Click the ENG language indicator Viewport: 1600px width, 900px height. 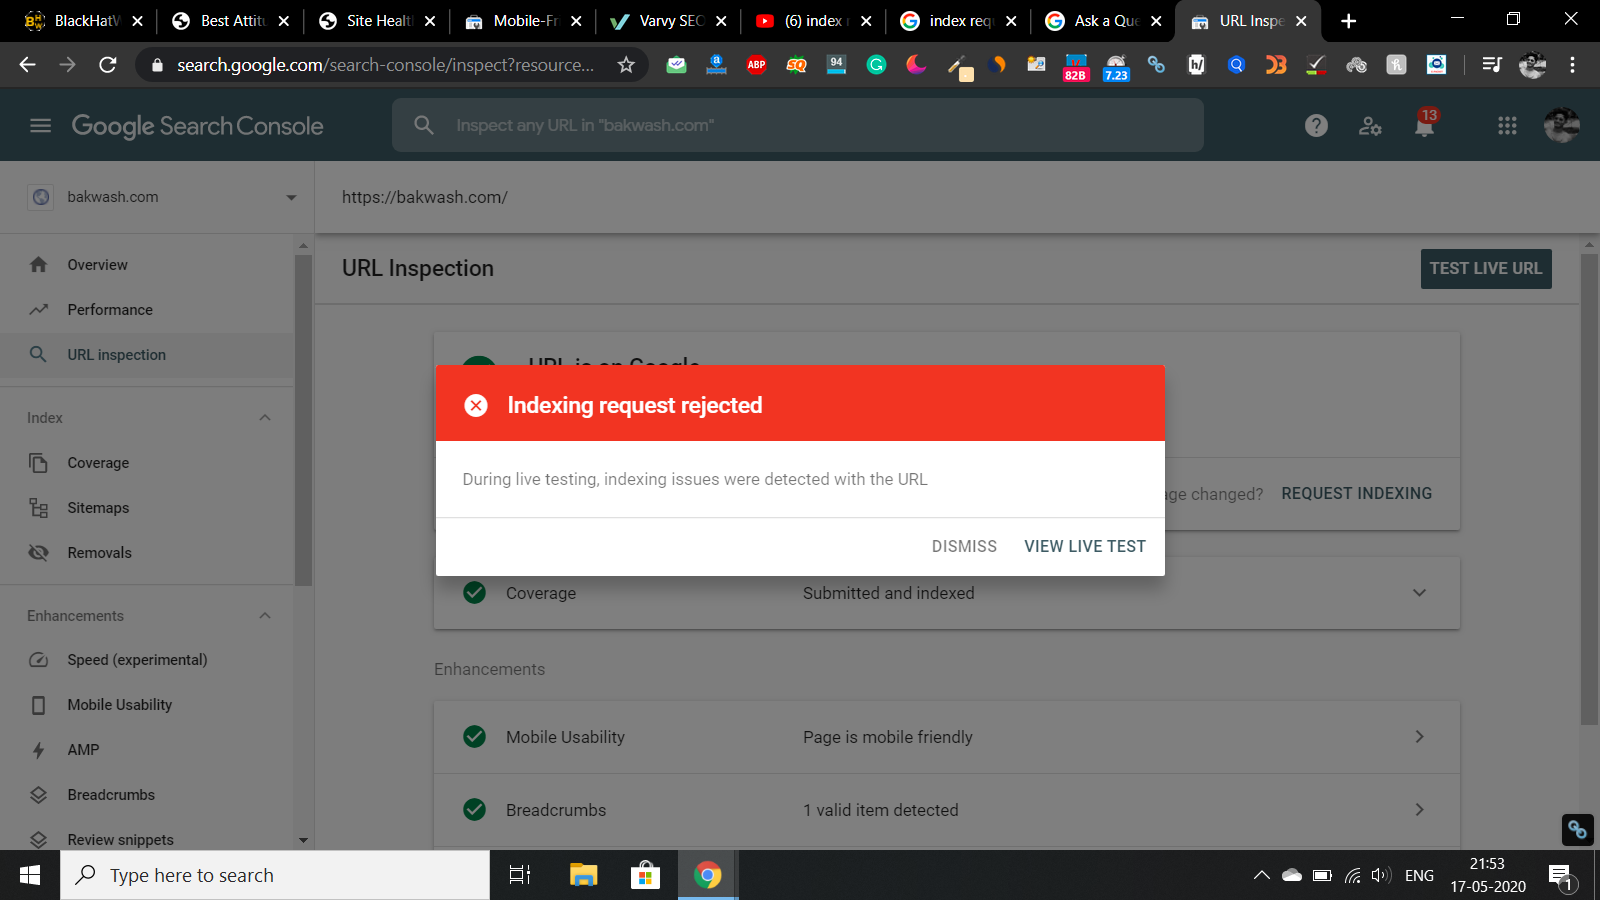coord(1419,876)
